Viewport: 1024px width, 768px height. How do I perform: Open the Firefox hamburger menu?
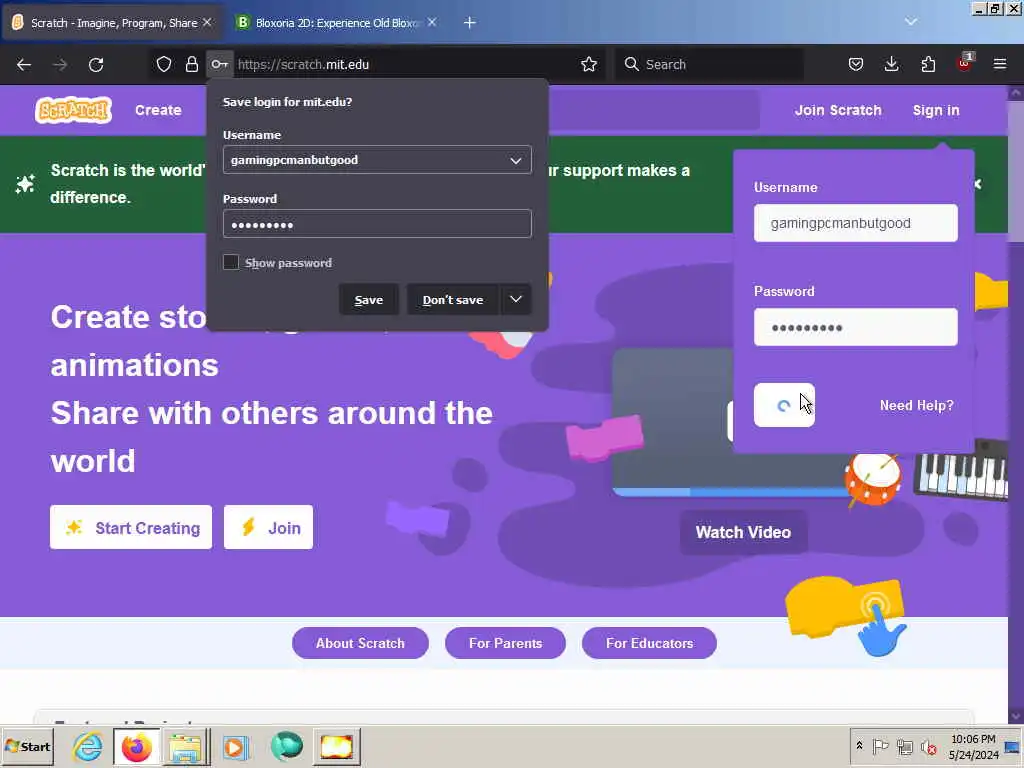[x=1000, y=64]
